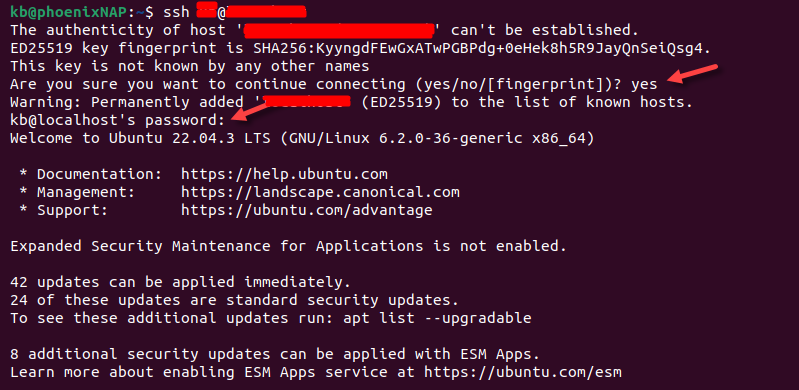Click the redacted username after ssh
799x390 pixels.
point(207,10)
